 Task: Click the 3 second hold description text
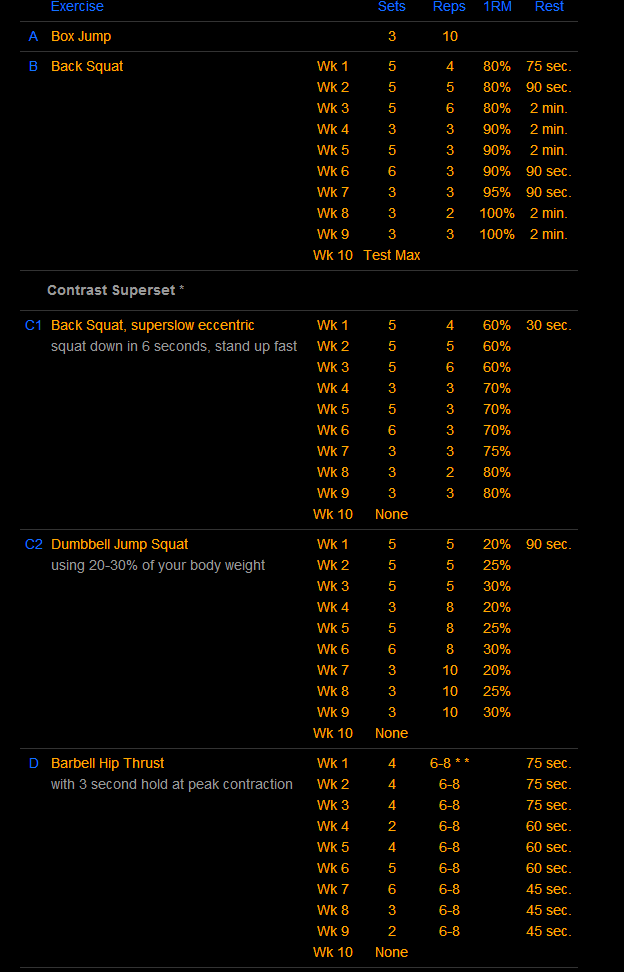click(x=172, y=784)
